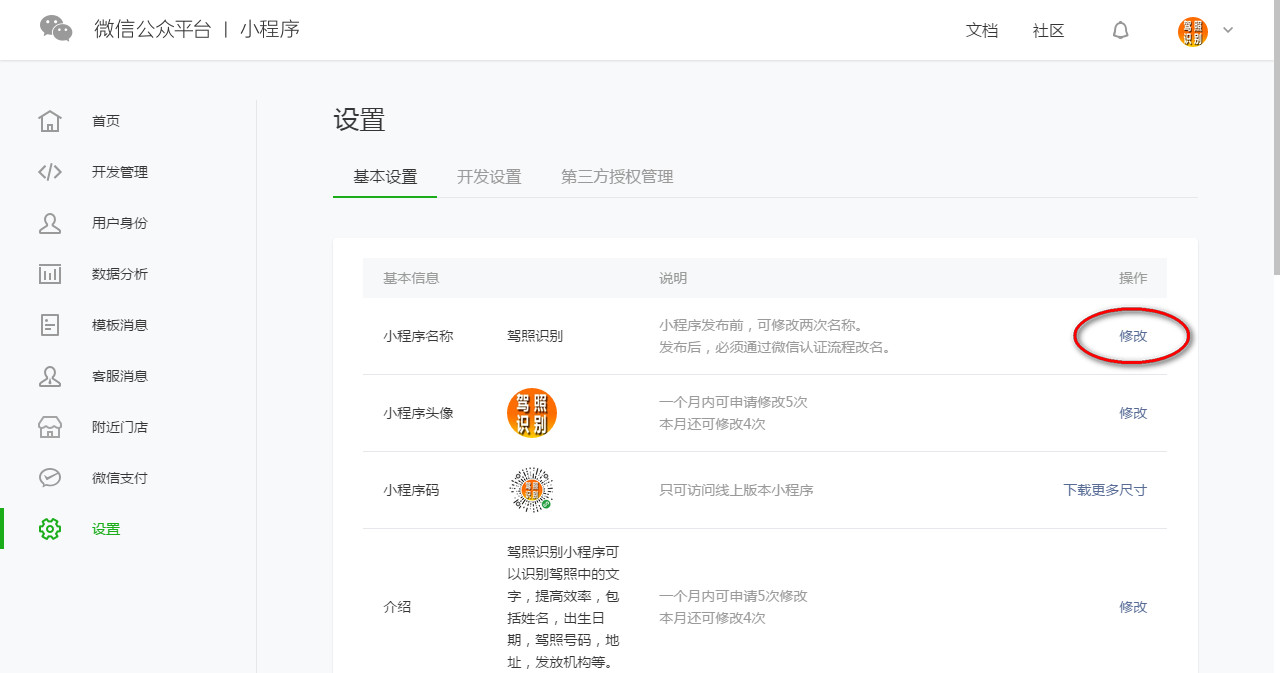The height and width of the screenshot is (673, 1280).
Task: Click the 微信支付 payment icon
Action: pyautogui.click(x=50, y=478)
